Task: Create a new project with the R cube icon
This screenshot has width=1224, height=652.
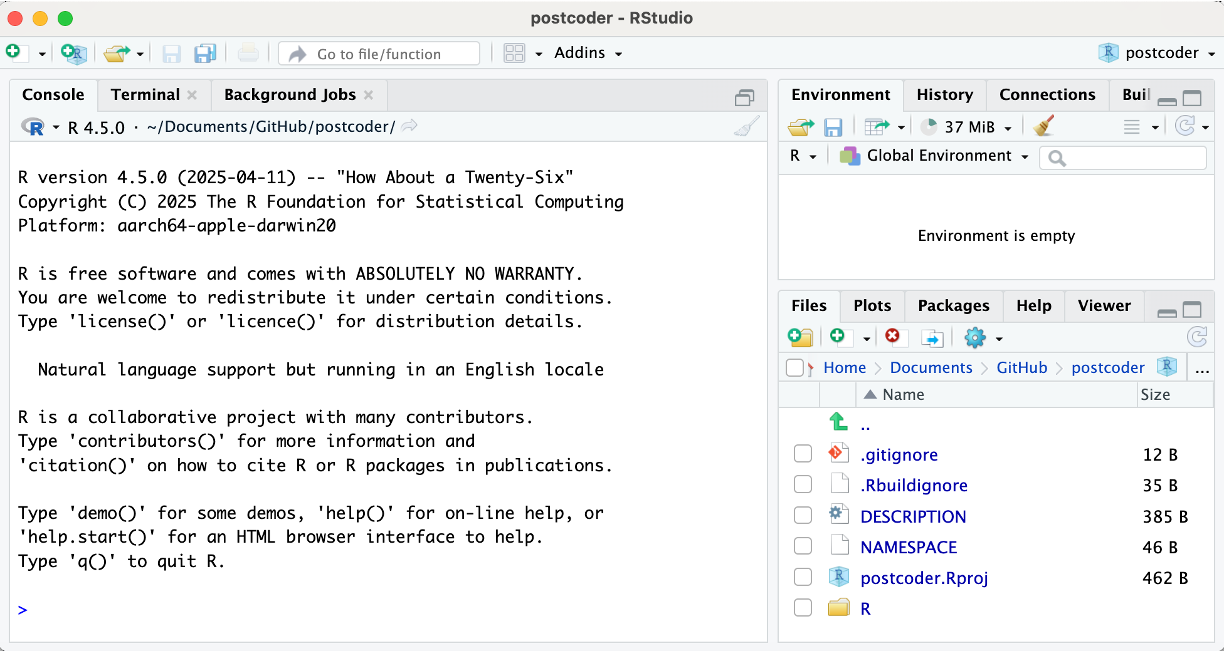Action: pos(74,53)
